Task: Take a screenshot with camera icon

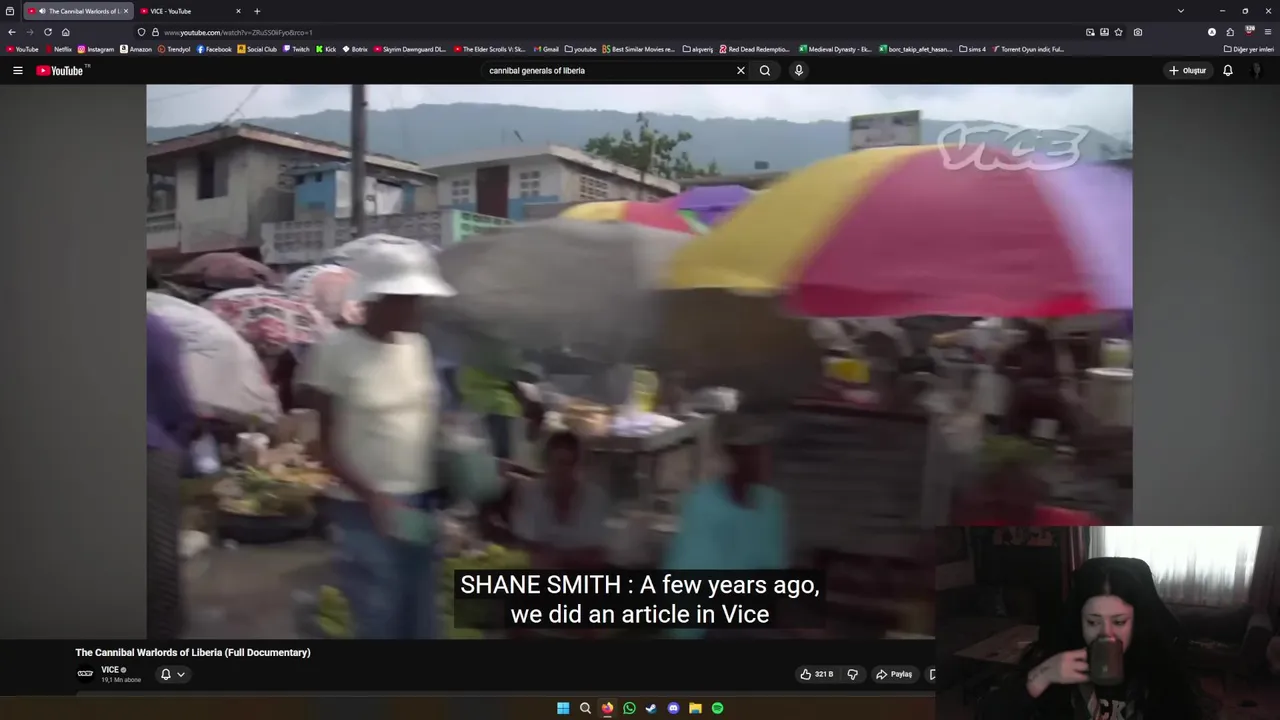Action: (1138, 32)
